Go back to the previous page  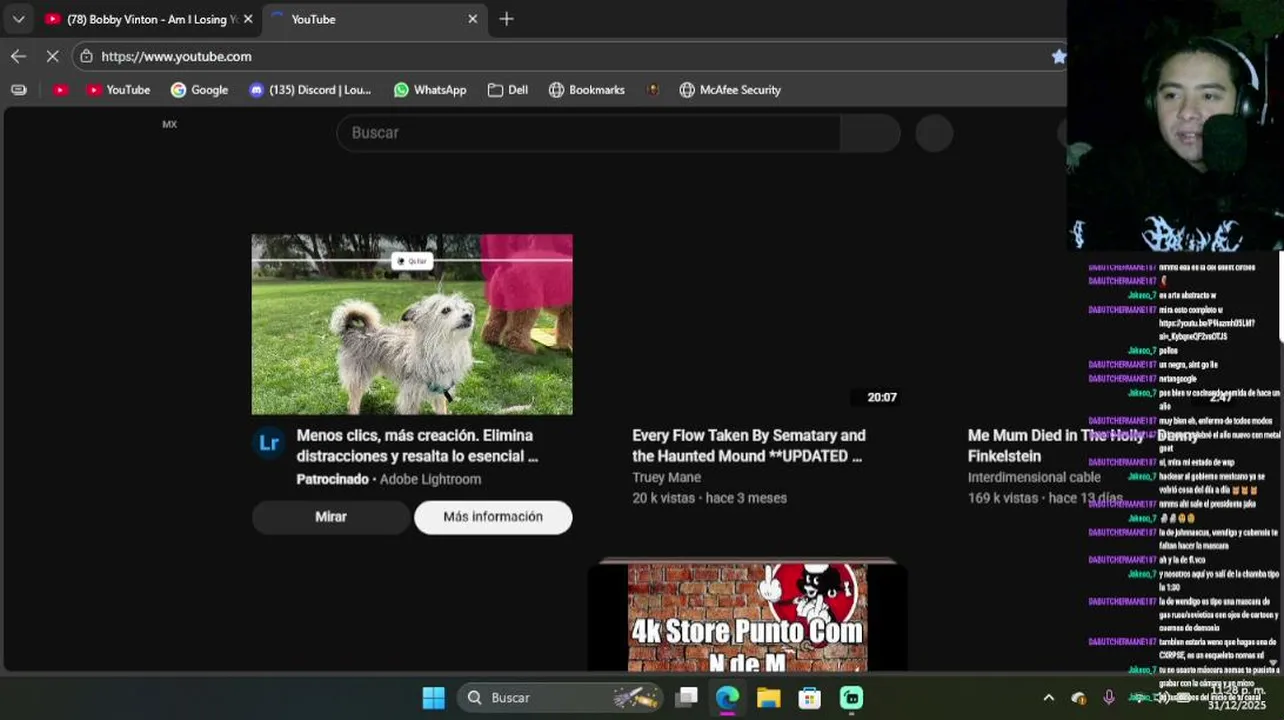click(x=18, y=56)
